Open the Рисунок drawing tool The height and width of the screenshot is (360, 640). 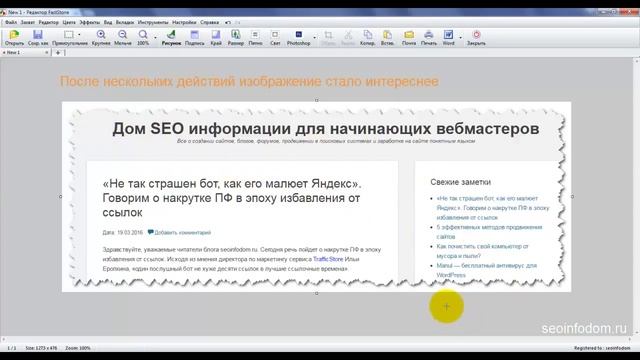(x=171, y=38)
